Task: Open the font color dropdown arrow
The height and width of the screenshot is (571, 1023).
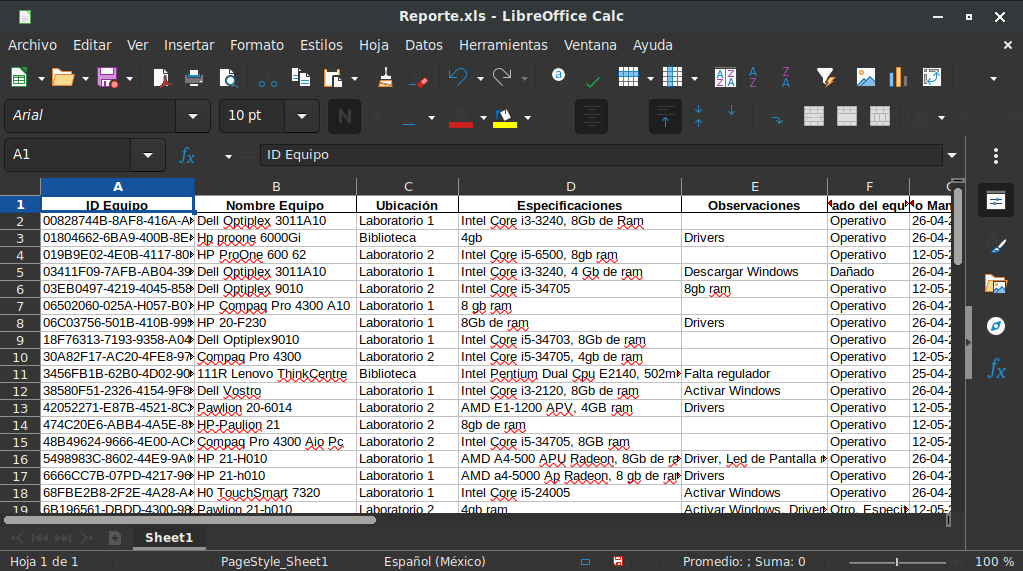Action: coord(483,117)
